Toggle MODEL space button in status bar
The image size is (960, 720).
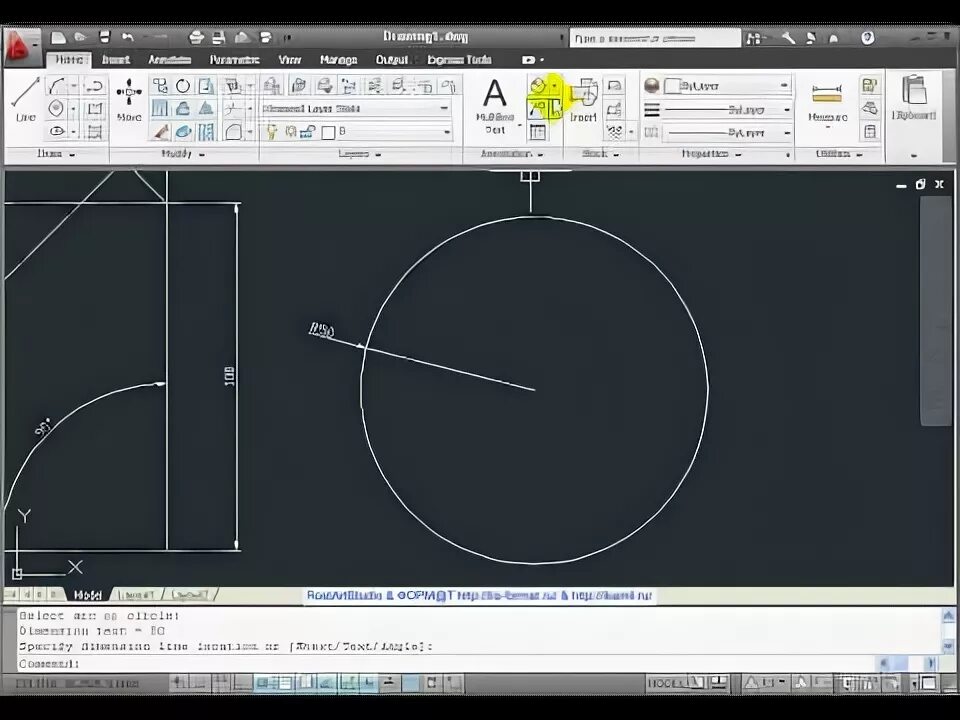click(x=665, y=683)
